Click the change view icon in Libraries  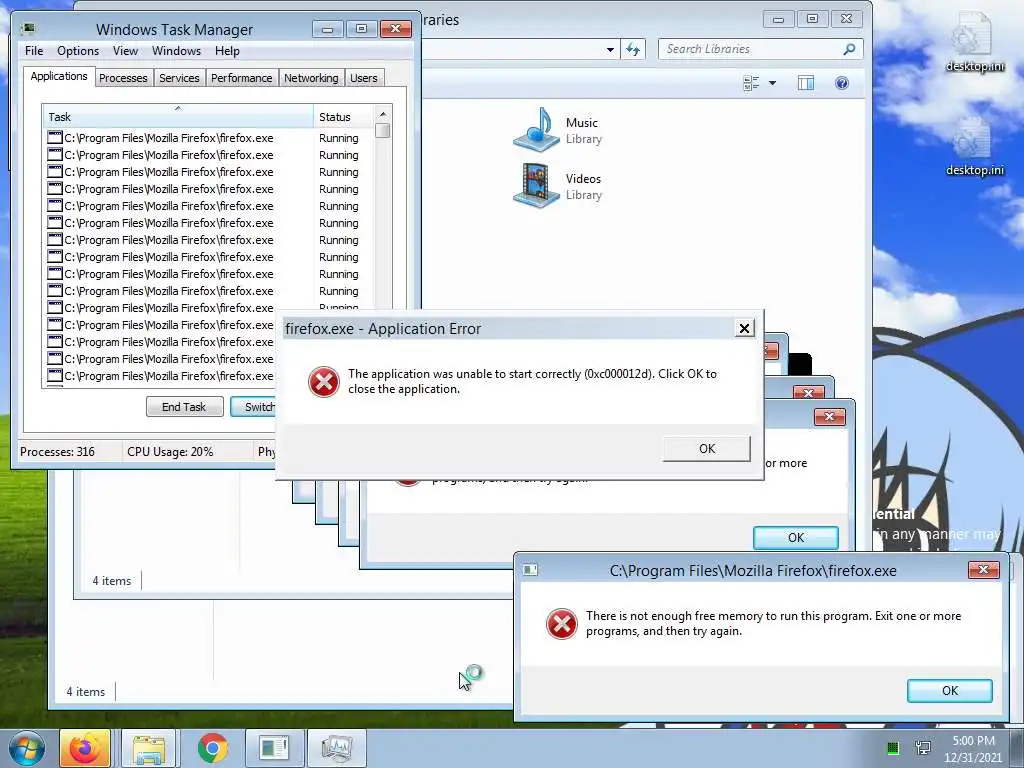751,83
